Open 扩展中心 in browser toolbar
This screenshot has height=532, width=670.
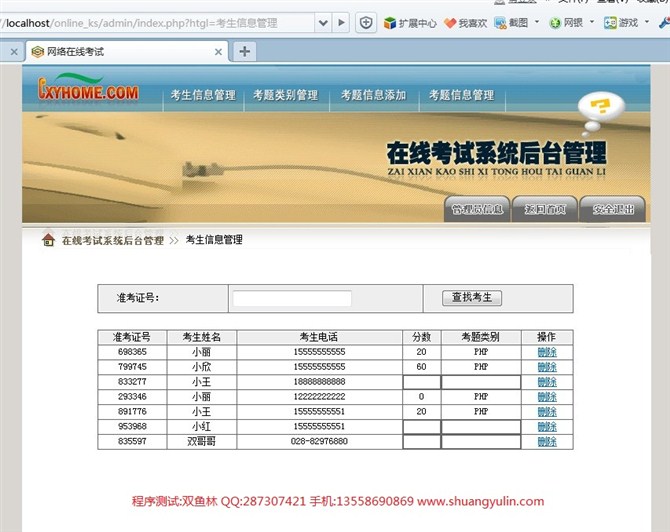click(410, 23)
